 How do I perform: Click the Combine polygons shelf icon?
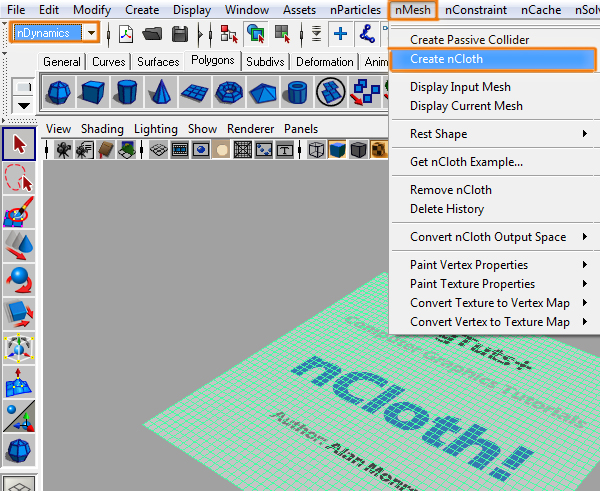click(x=365, y=92)
